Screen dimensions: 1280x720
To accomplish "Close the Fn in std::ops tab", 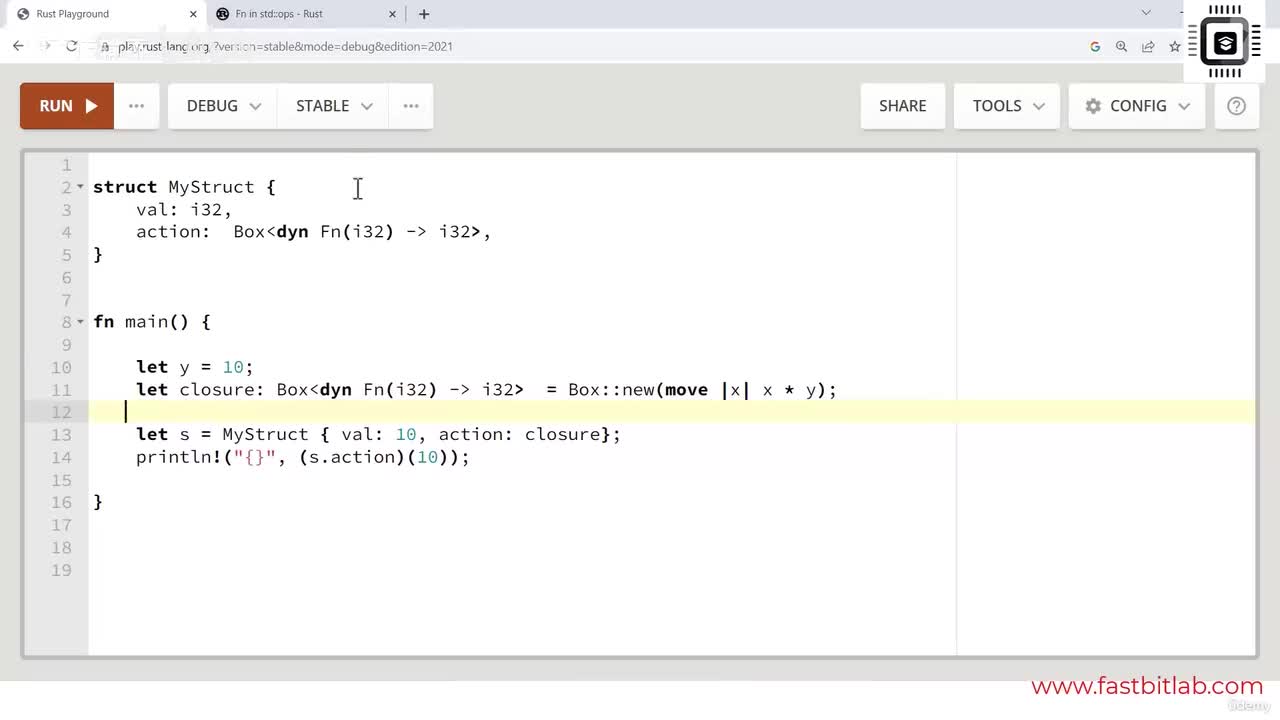I will coord(393,14).
